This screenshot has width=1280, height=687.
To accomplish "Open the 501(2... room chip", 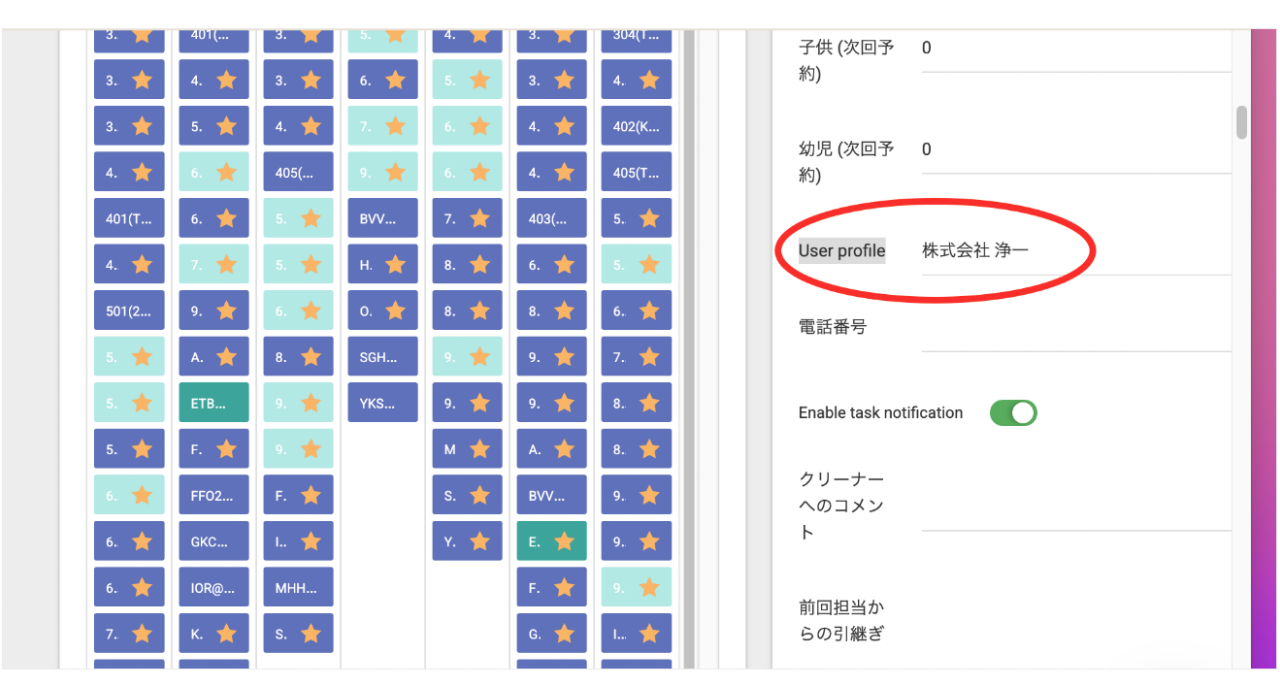I will coord(129,311).
